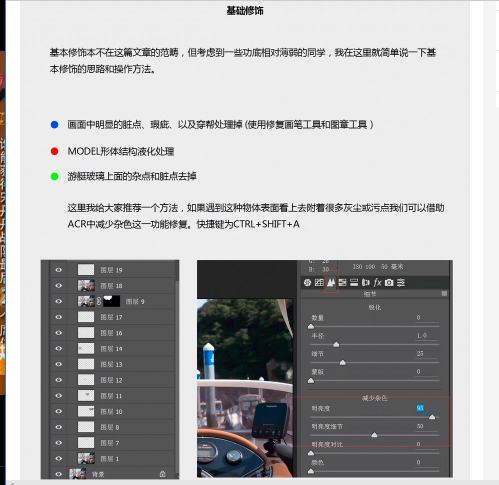The width and height of the screenshot is (499, 485).
Task: Open the 细节 panel menu icon
Action: [x=444, y=294]
